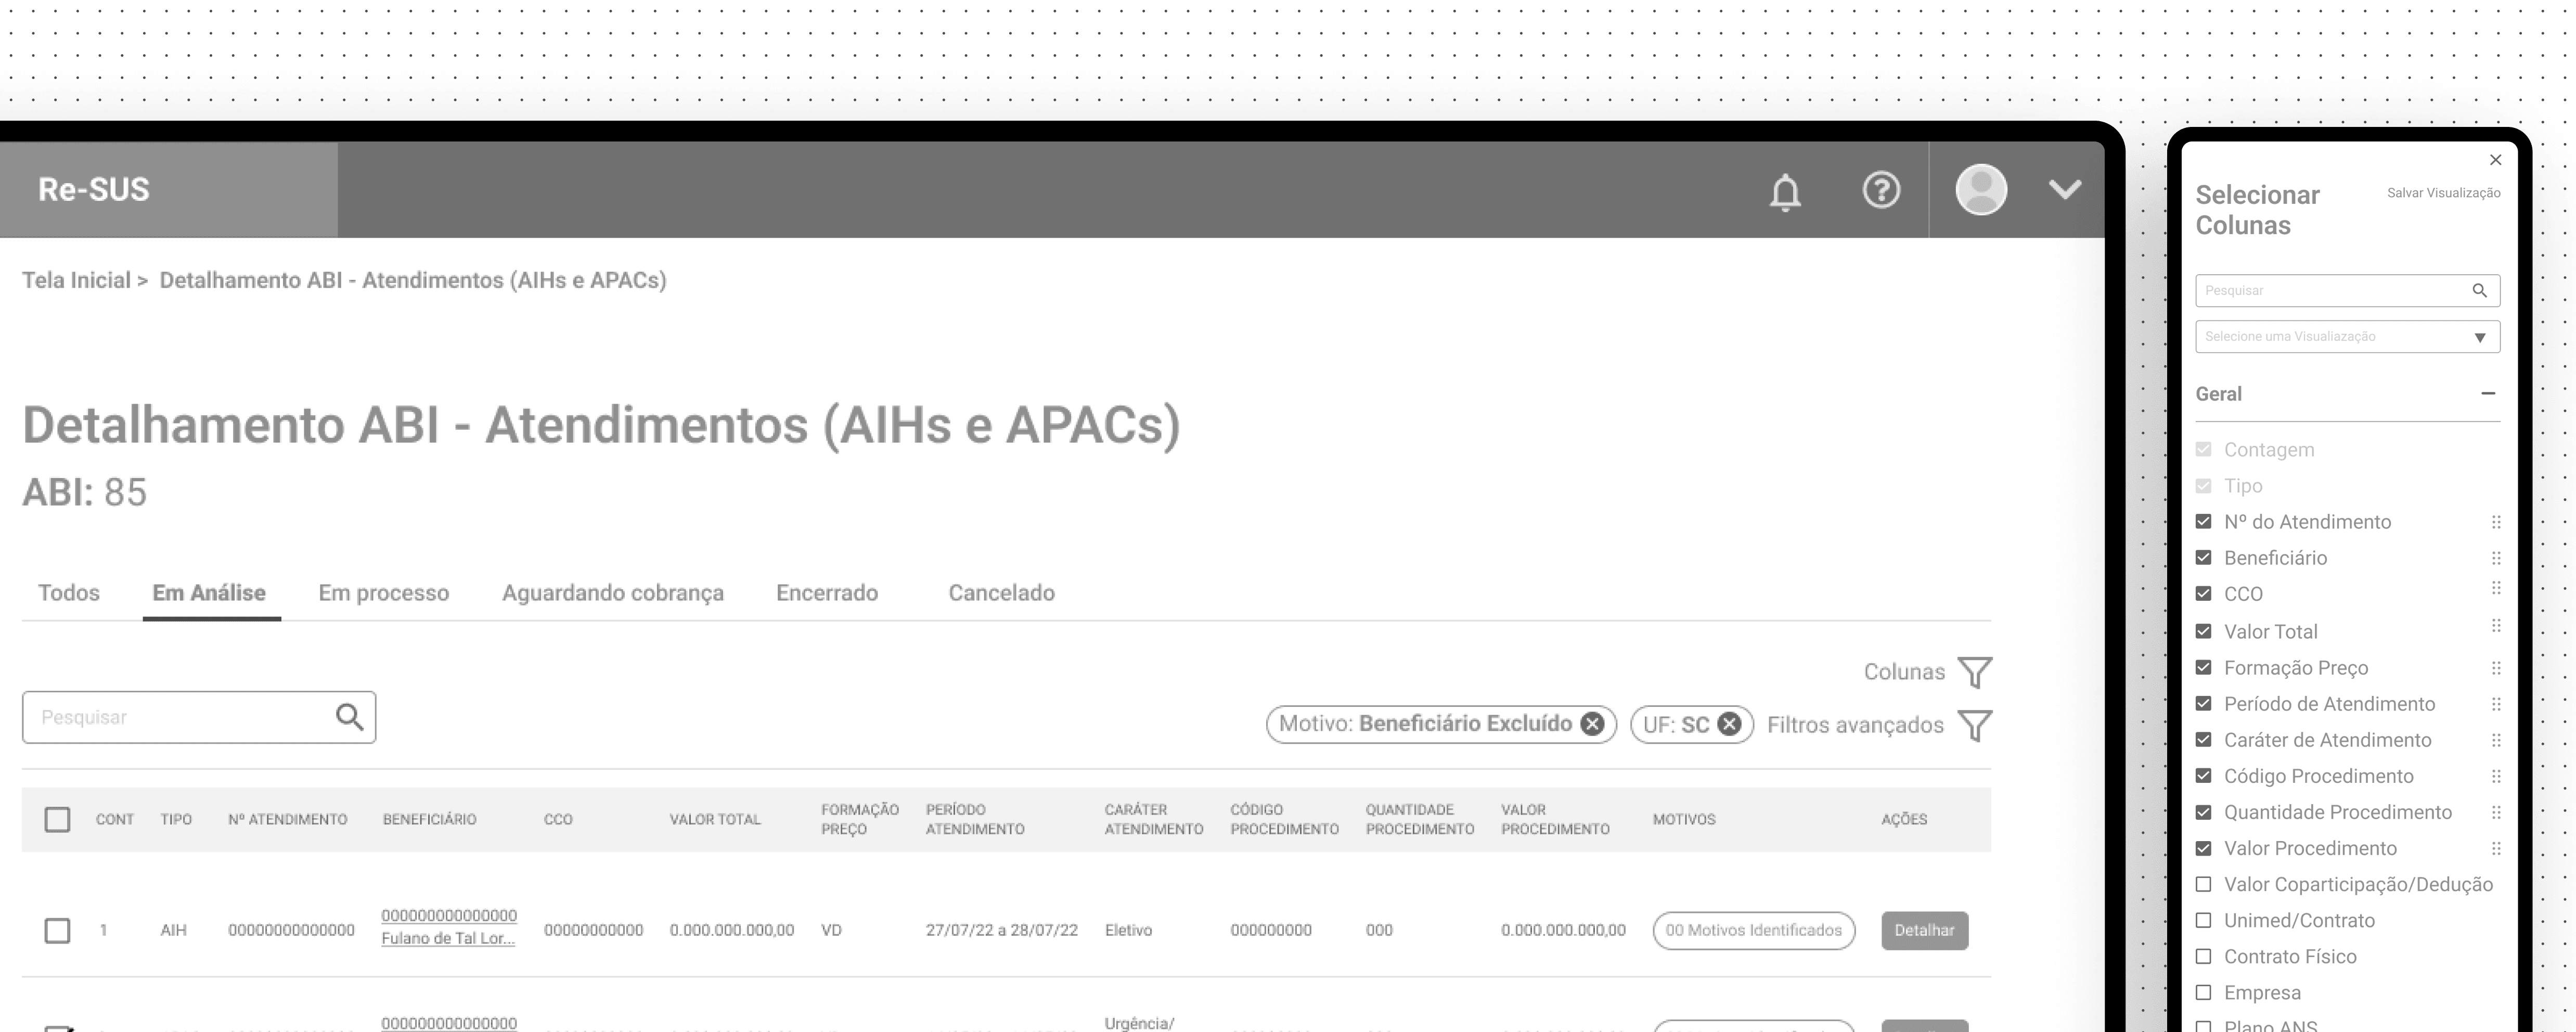Expand the user account chevron menu

pos(2064,190)
